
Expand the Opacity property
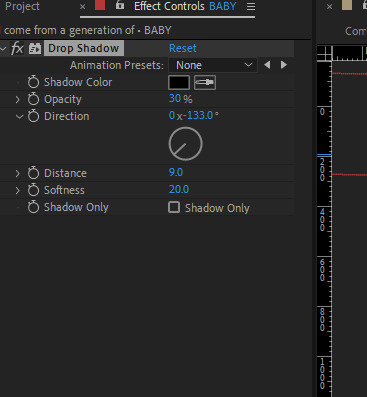point(18,99)
